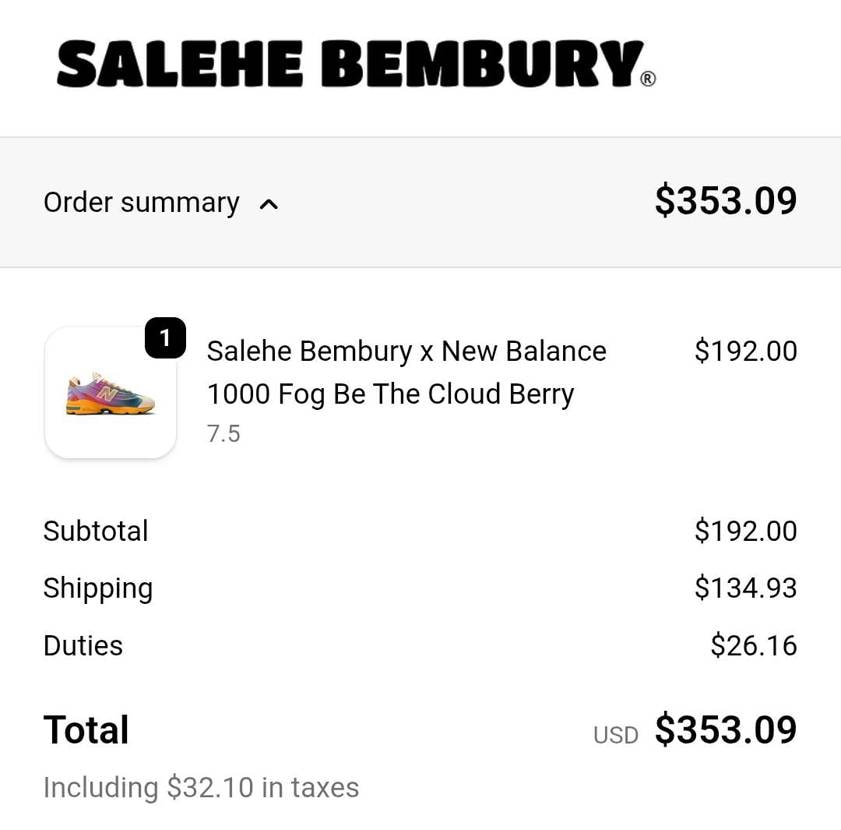The image size is (841, 830).
Task: Click the bold Total label
Action: (x=86, y=730)
